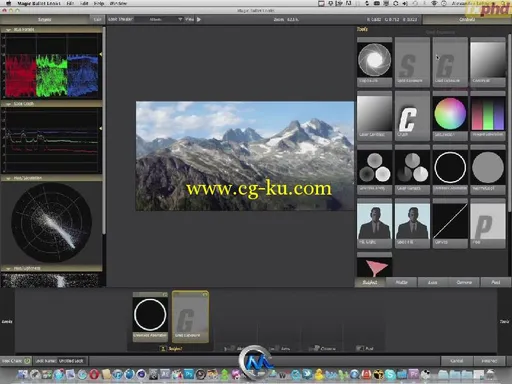Select the white ring tool in Tools panel
Viewport: 512px width, 384px height.
[450, 170]
